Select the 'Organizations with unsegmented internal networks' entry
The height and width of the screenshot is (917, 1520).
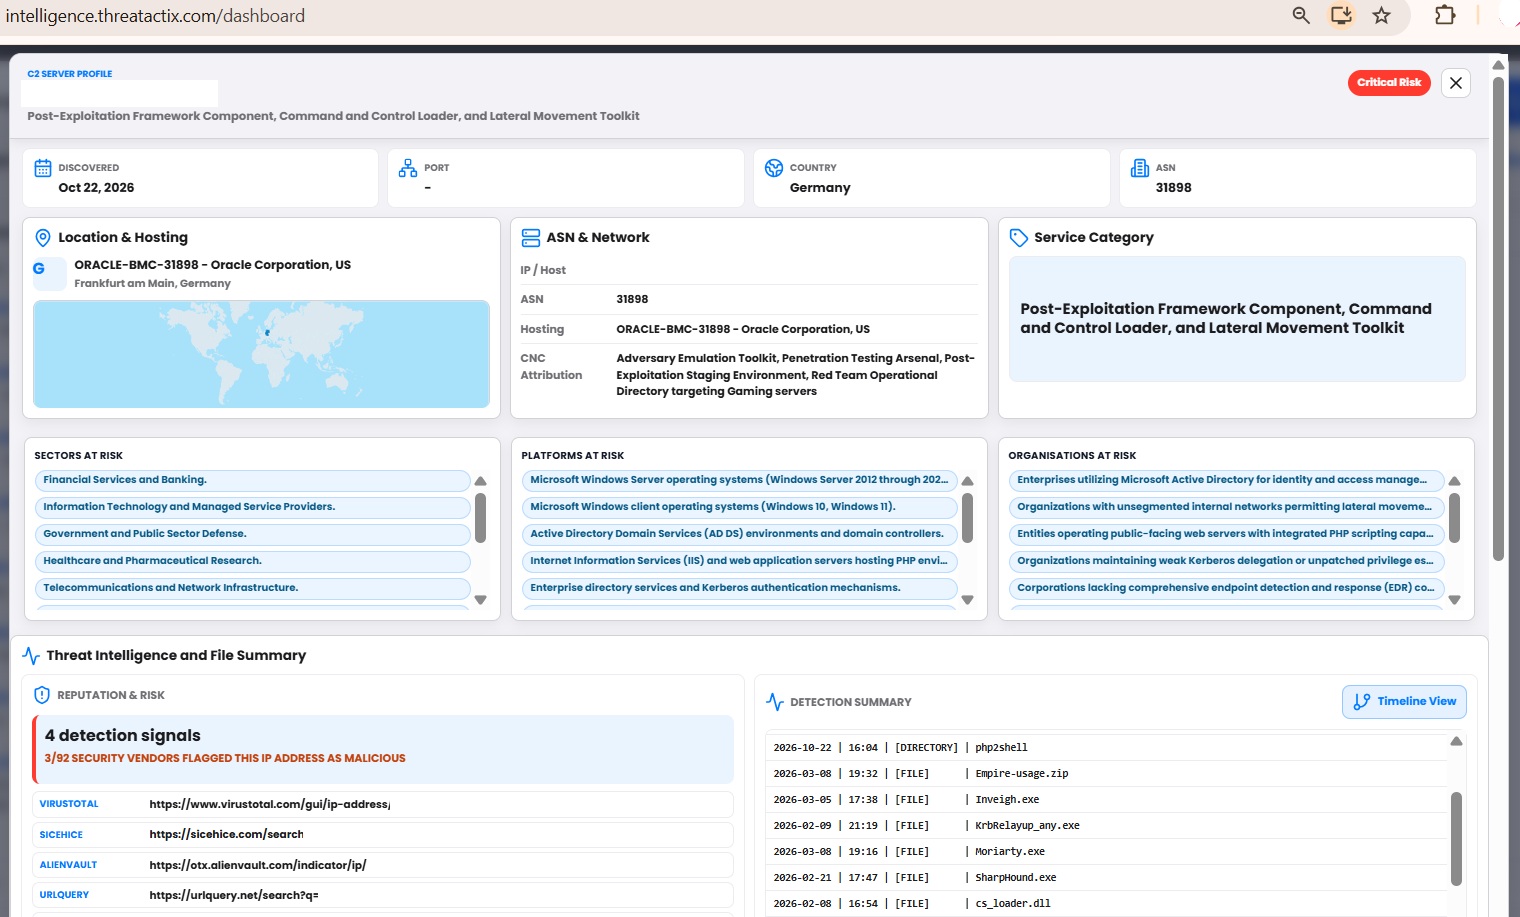(x=1227, y=507)
